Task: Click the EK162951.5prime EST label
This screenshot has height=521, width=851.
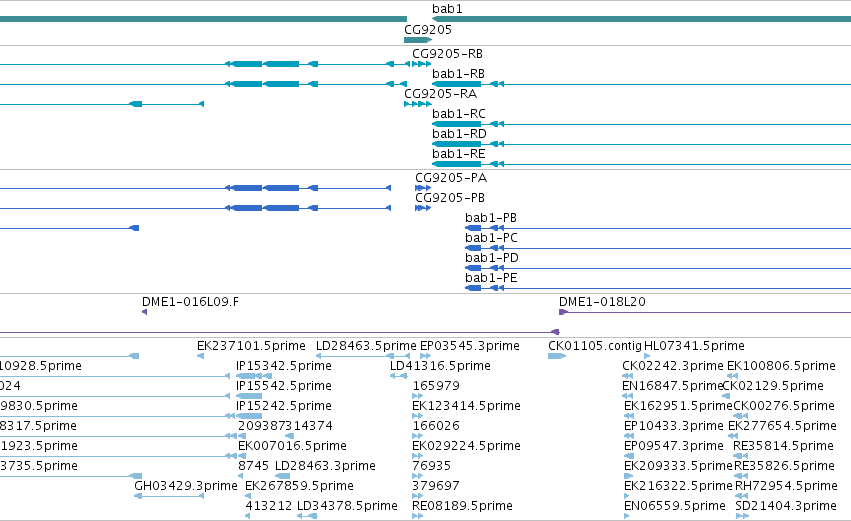Action: (678, 406)
